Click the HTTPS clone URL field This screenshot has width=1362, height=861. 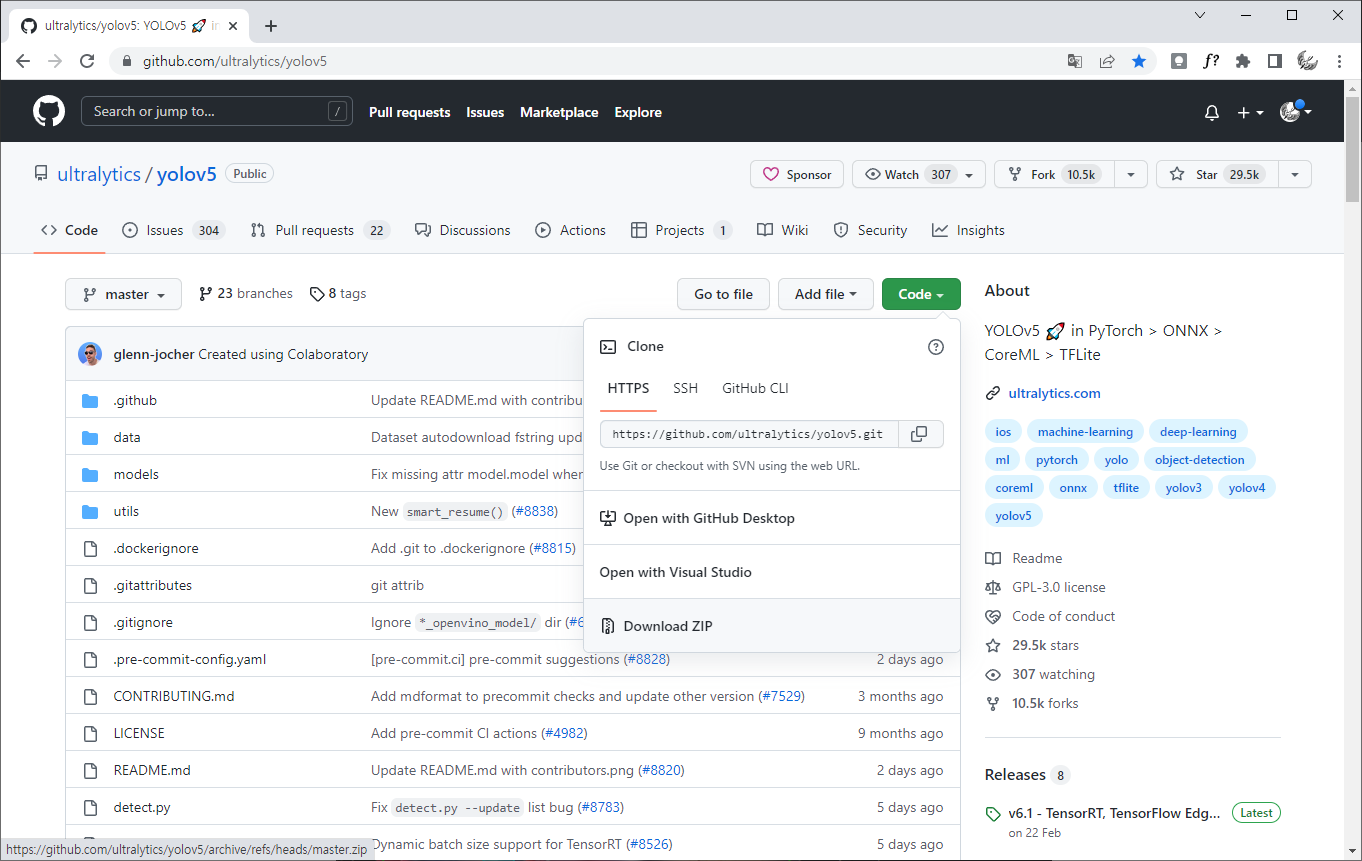[749, 434]
